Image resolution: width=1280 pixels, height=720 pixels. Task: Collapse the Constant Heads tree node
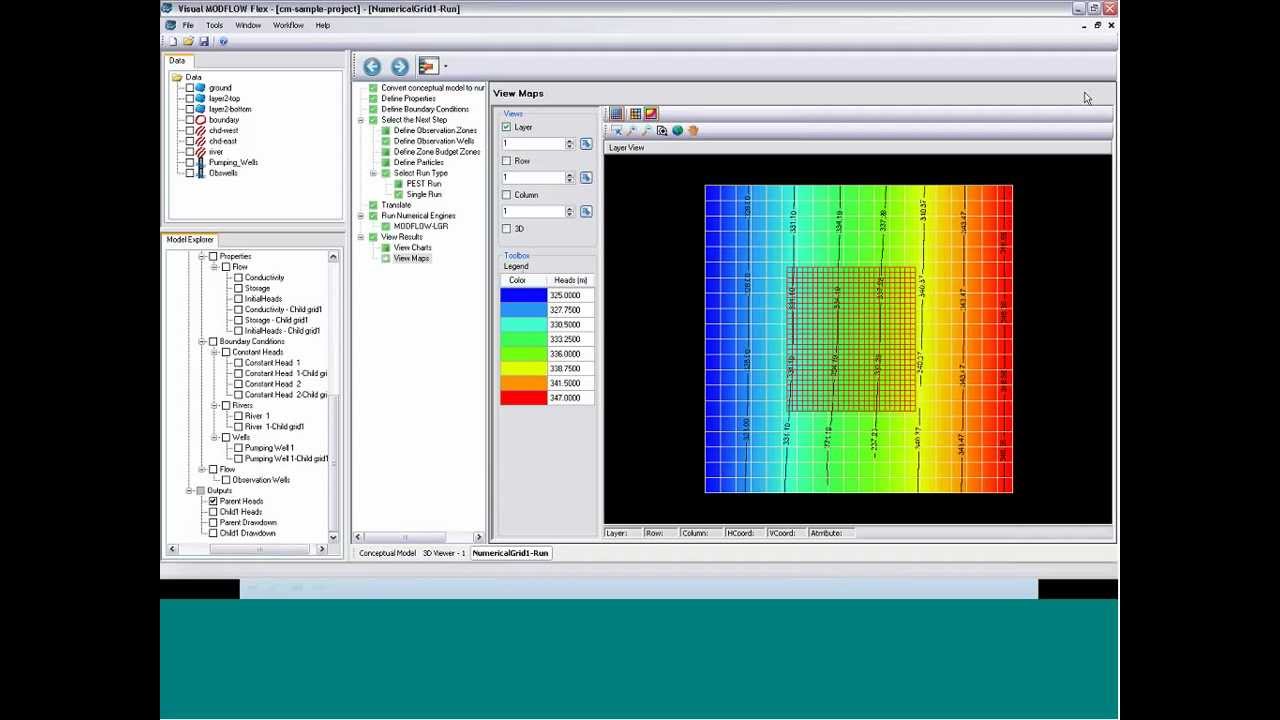[214, 352]
